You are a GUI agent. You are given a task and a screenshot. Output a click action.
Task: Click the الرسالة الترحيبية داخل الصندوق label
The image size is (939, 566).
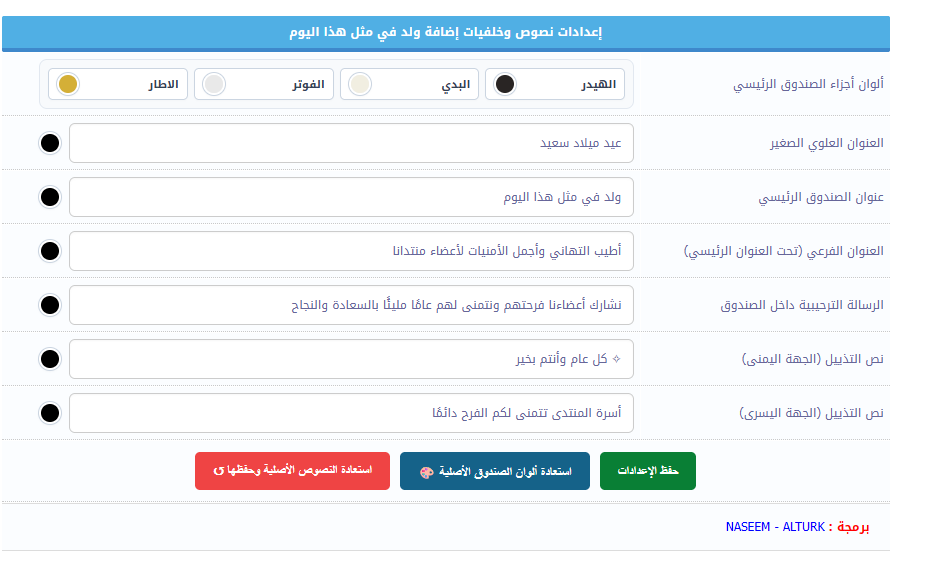[802, 305]
